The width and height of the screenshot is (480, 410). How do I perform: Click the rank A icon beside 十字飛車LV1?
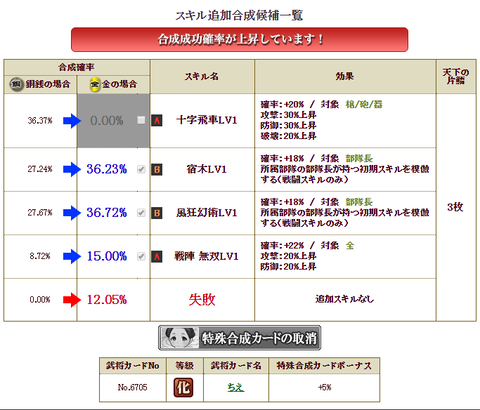(157, 120)
